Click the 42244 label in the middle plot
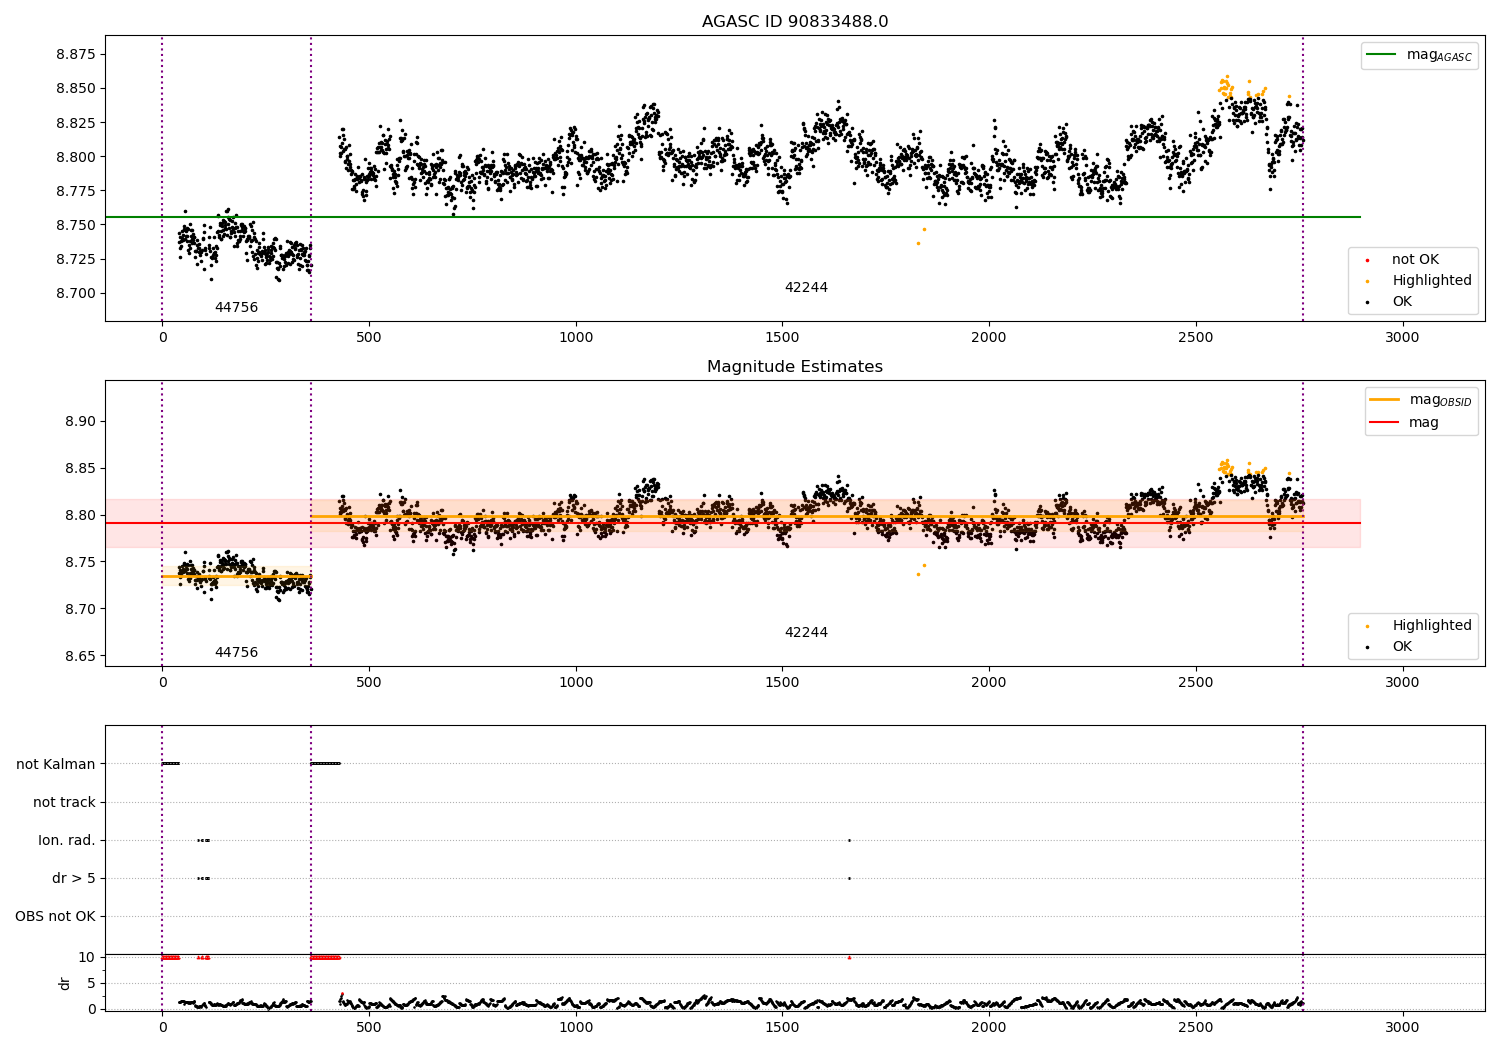Viewport: 1500px width, 1050px height. 806,633
